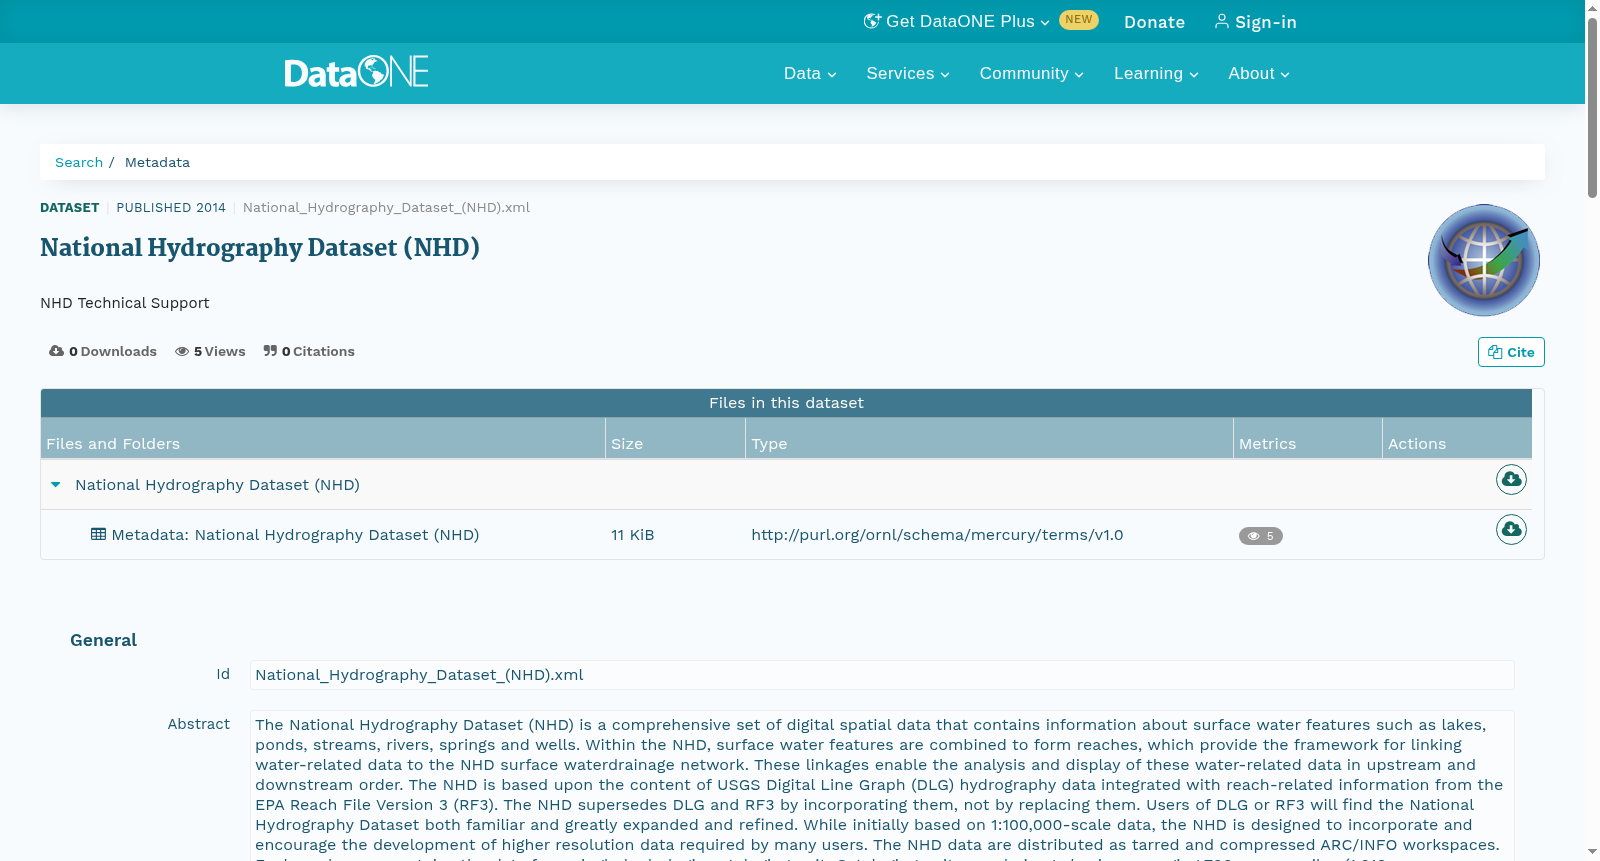1600x861 pixels.
Task: Open the DataONE logo home link
Action: pos(356,72)
